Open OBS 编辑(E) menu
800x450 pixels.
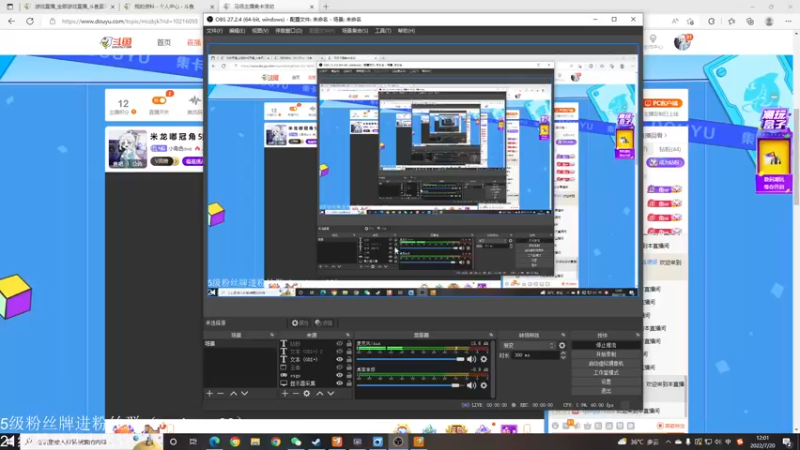click(237, 31)
